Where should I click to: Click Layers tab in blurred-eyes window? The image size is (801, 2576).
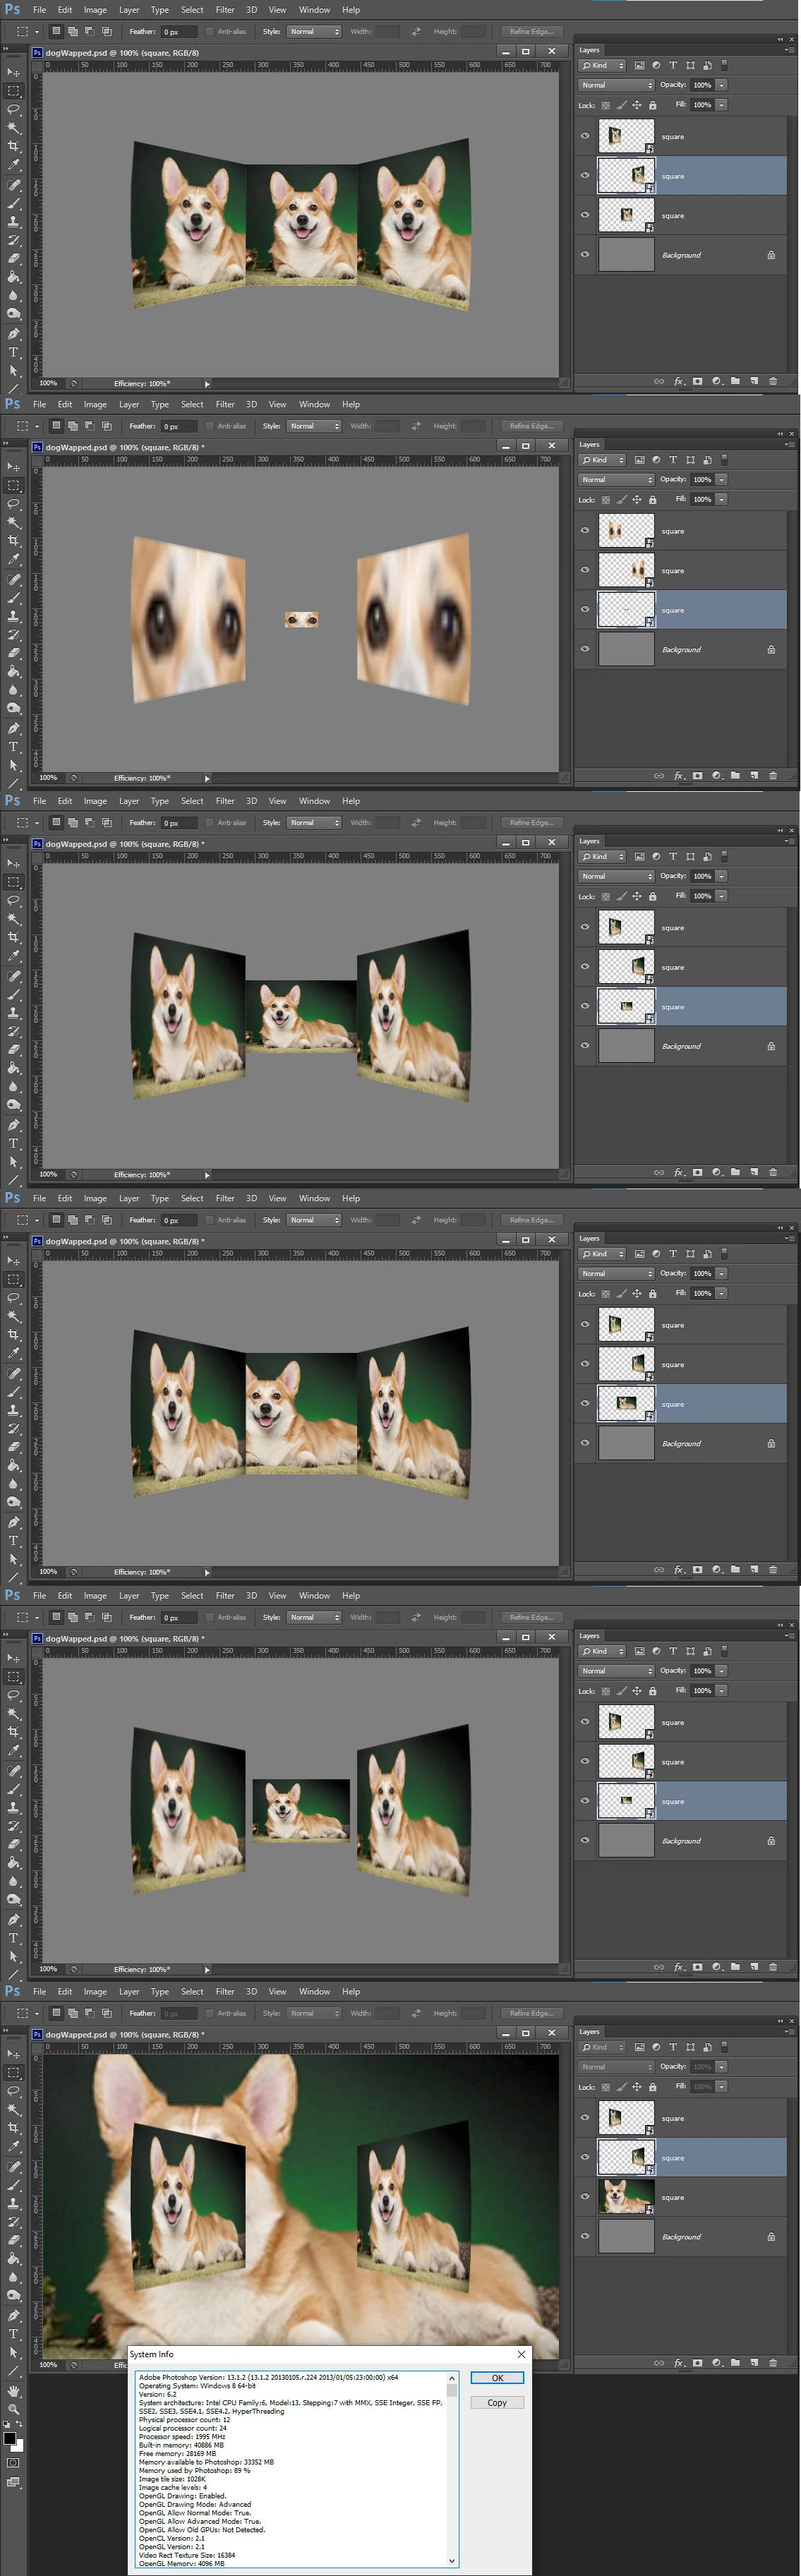pos(590,445)
